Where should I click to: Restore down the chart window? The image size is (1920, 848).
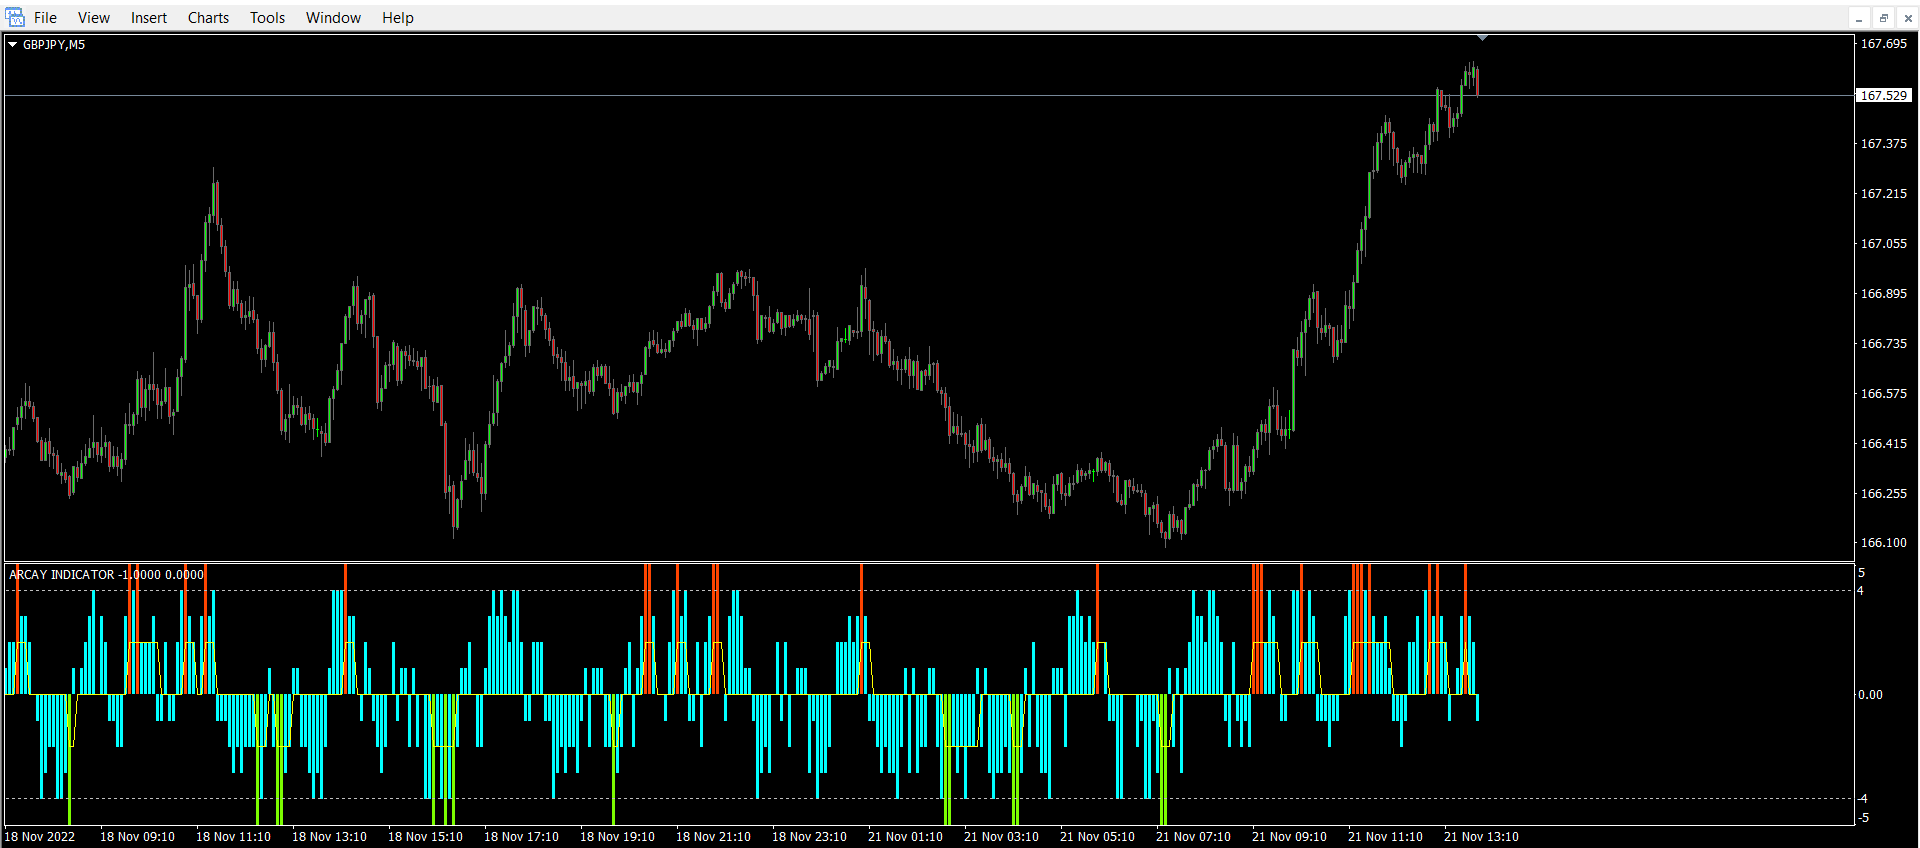tap(1883, 18)
